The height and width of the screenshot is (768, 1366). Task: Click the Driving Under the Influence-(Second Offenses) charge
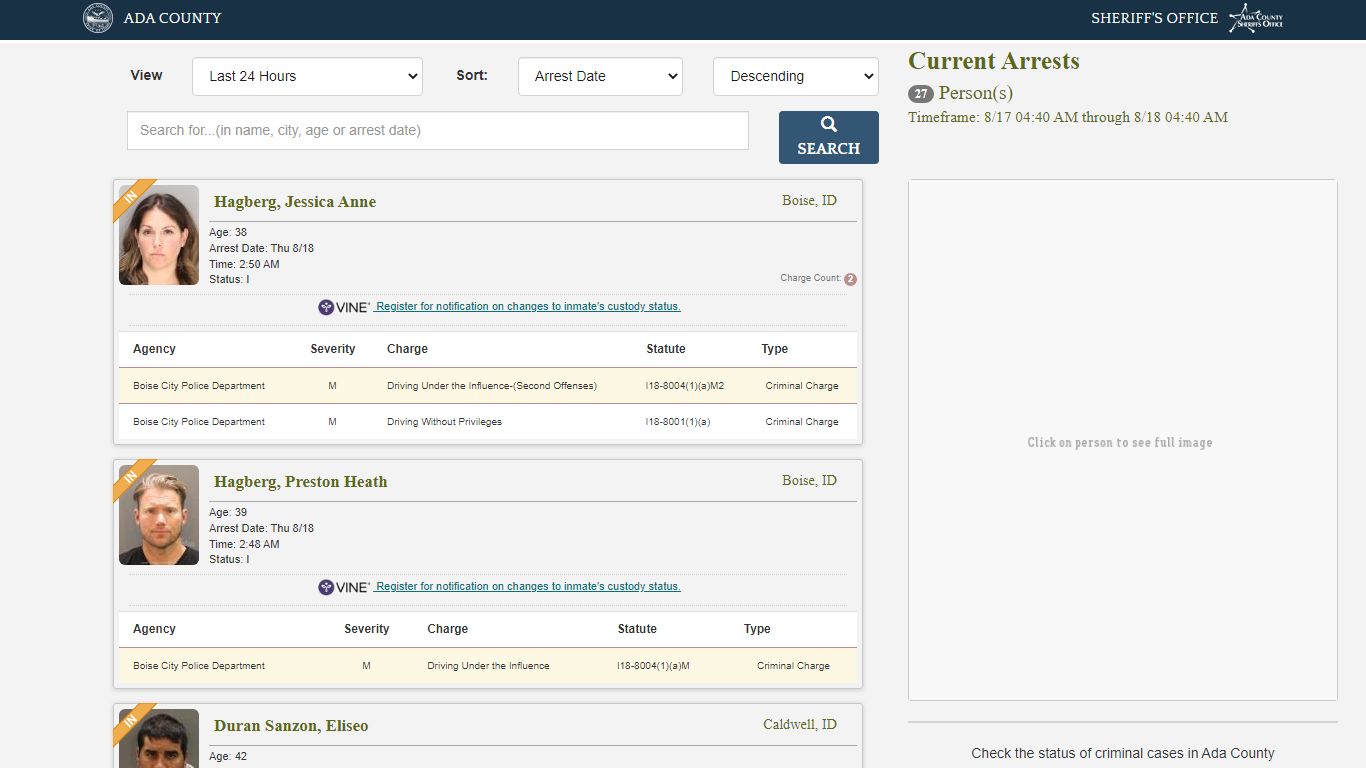point(492,386)
